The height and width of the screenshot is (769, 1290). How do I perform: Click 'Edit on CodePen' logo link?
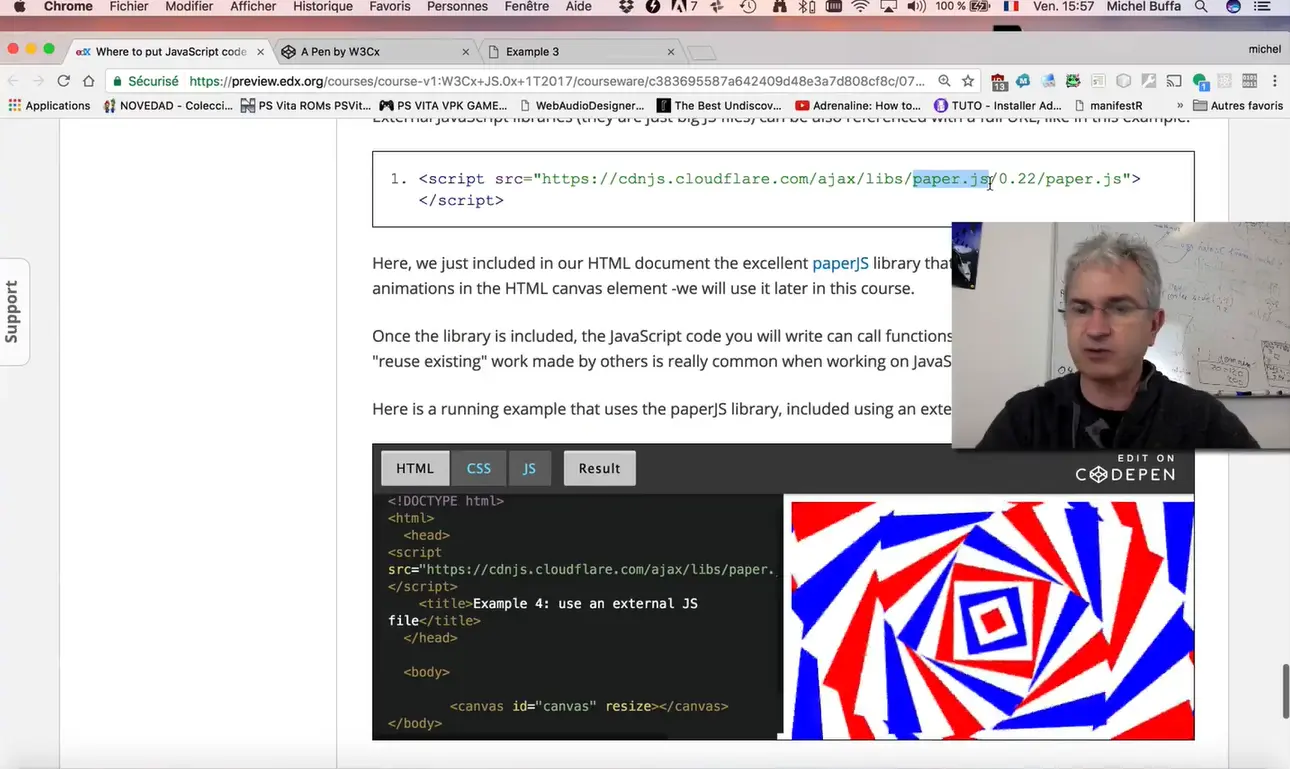tap(1125, 468)
